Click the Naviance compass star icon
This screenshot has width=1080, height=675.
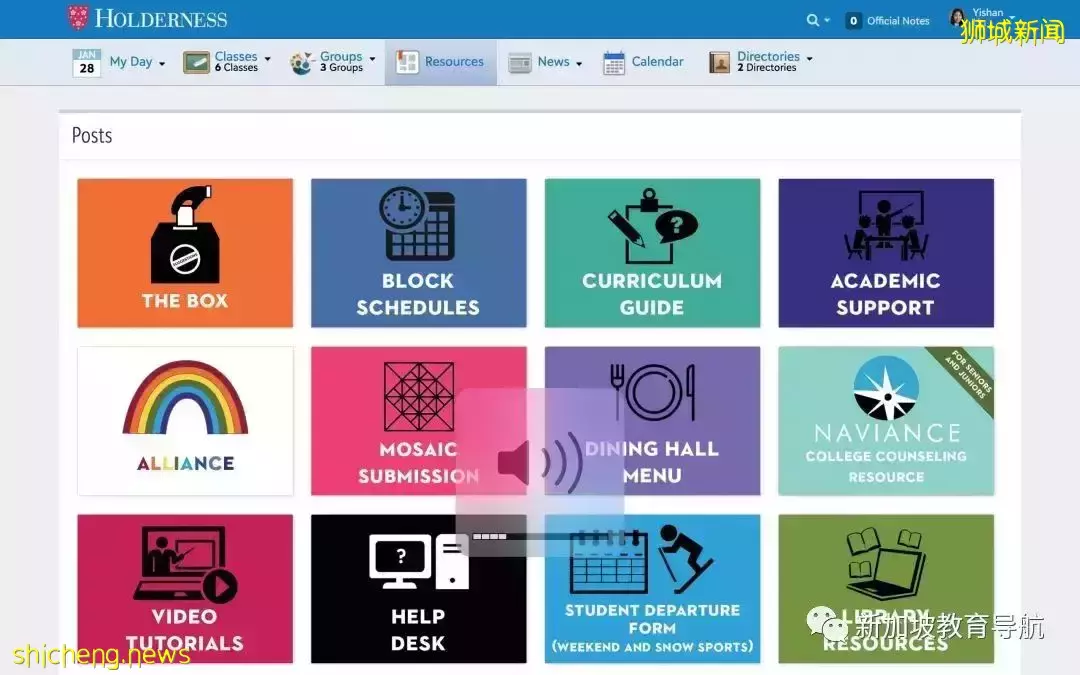coord(886,388)
